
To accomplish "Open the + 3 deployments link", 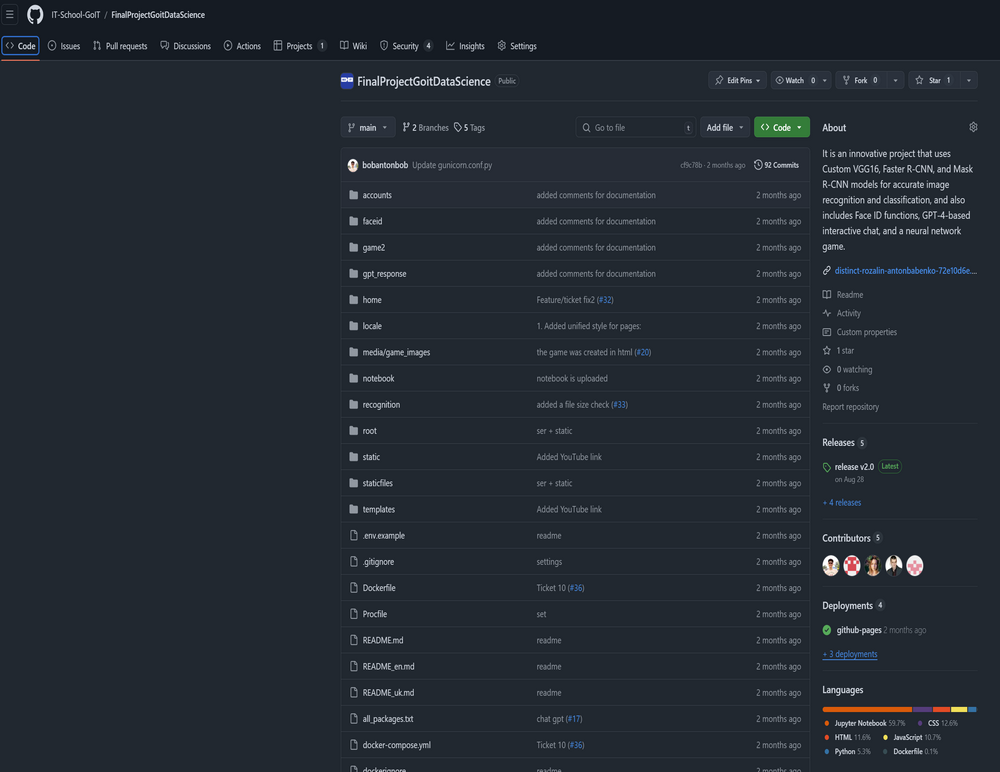I will click(x=849, y=654).
